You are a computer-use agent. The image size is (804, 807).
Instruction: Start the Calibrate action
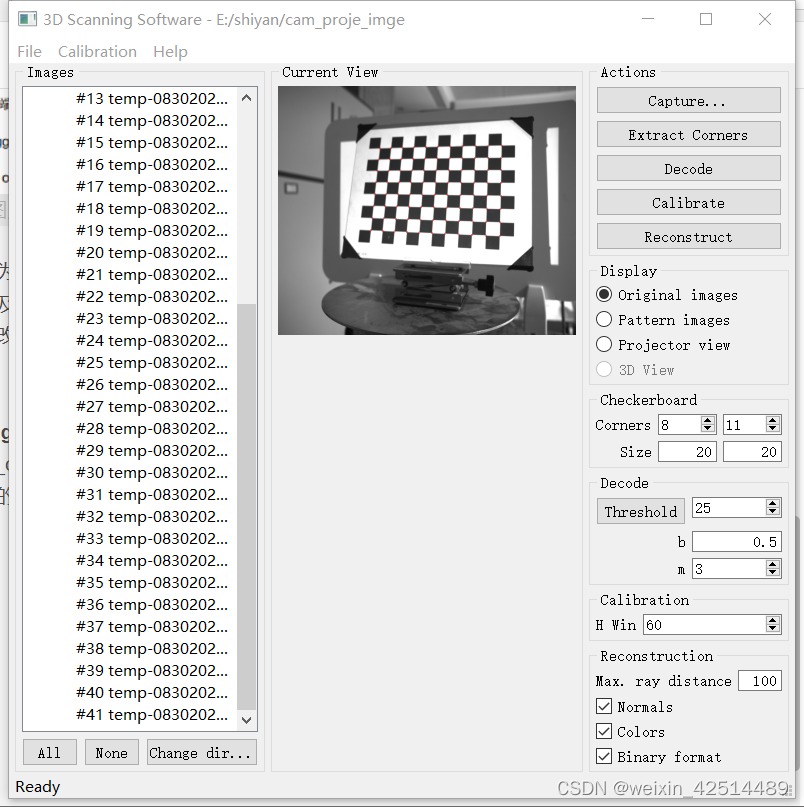pos(688,202)
